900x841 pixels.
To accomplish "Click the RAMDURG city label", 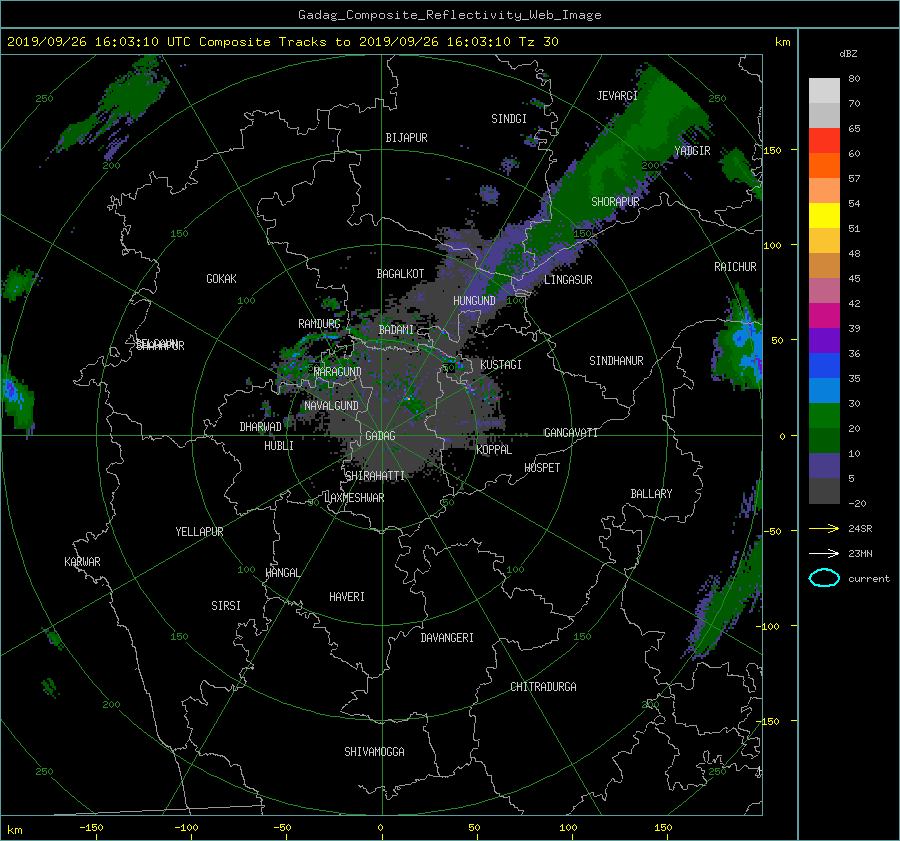I will pos(319,324).
